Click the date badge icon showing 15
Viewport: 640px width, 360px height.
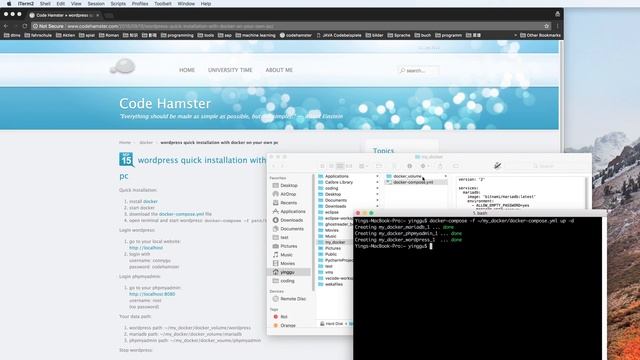coord(127,160)
